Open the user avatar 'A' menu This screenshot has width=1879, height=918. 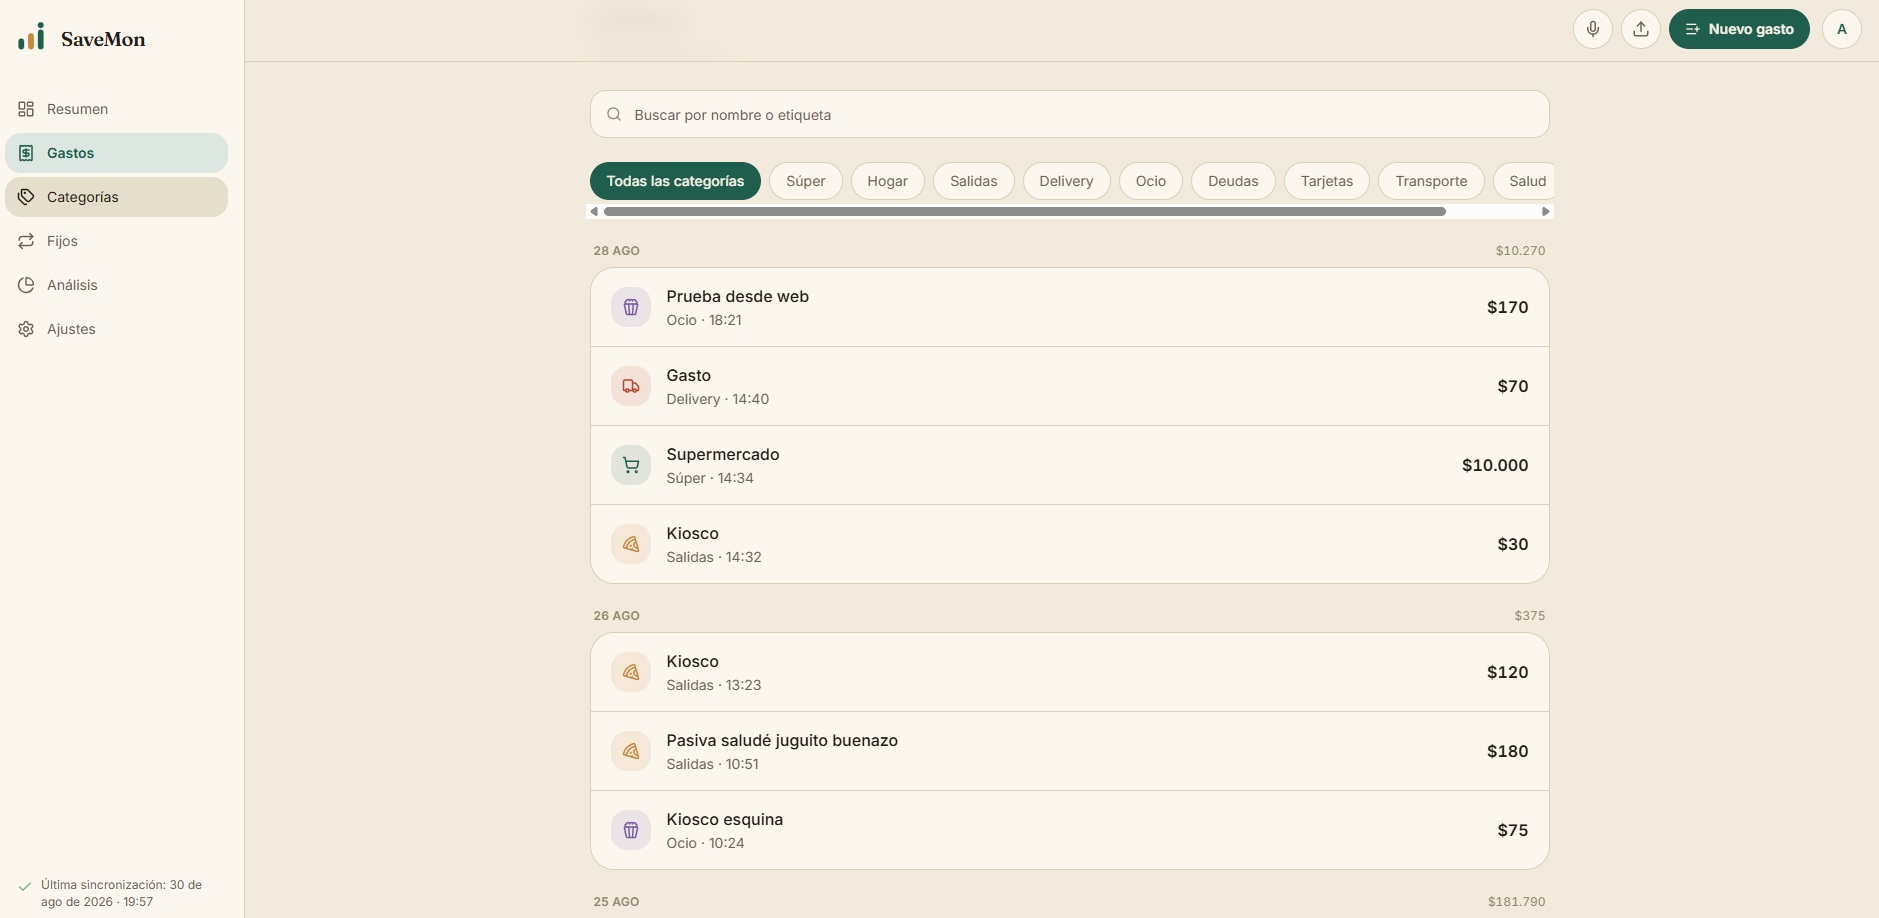click(x=1842, y=29)
